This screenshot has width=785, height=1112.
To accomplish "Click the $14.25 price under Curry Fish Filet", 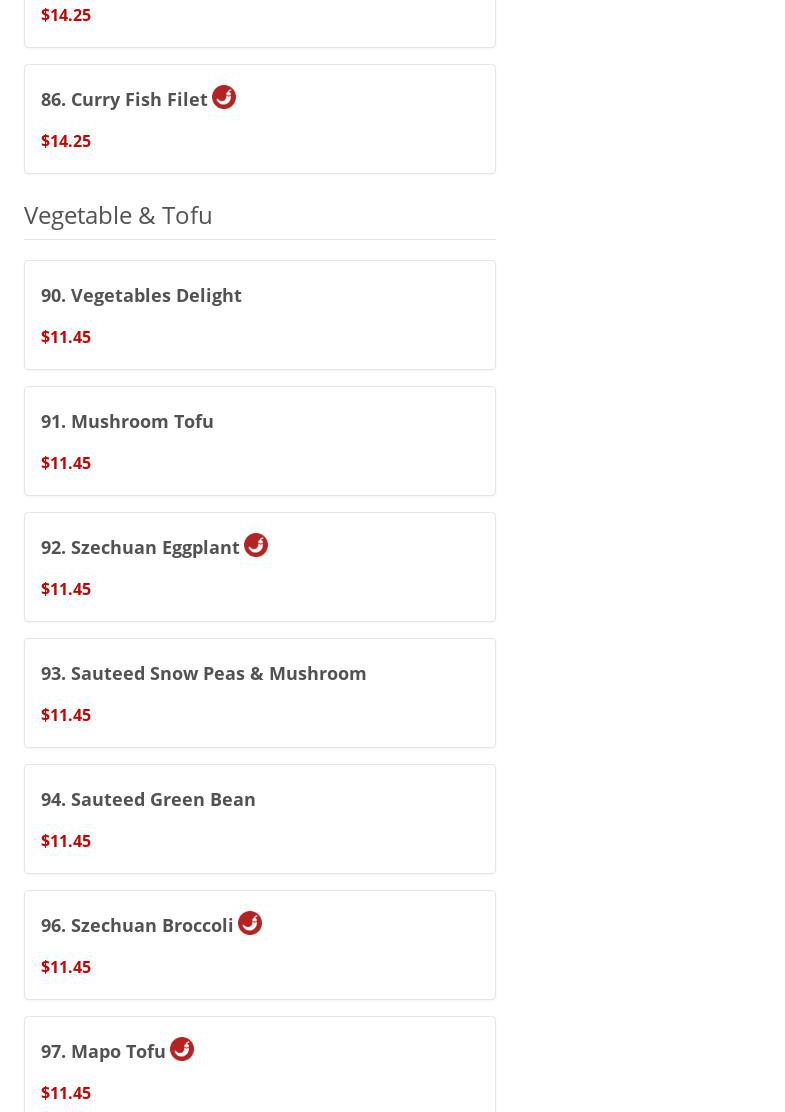I will 66,141.
